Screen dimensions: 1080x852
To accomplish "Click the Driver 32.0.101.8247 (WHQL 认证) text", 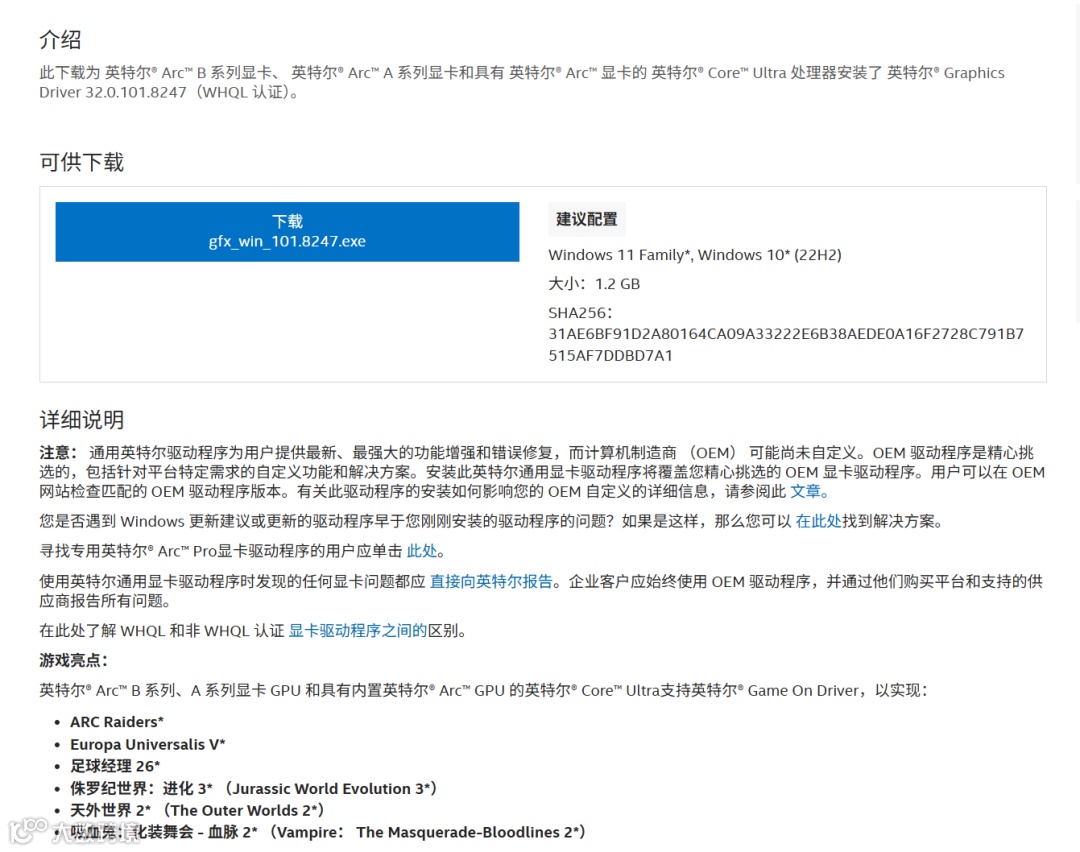I will tap(171, 92).
